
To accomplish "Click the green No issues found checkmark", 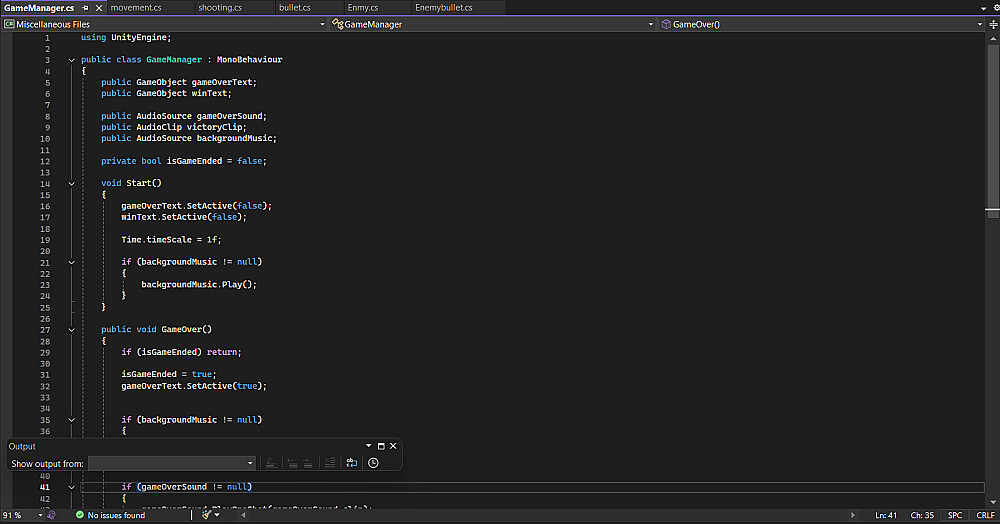I will 80,515.
